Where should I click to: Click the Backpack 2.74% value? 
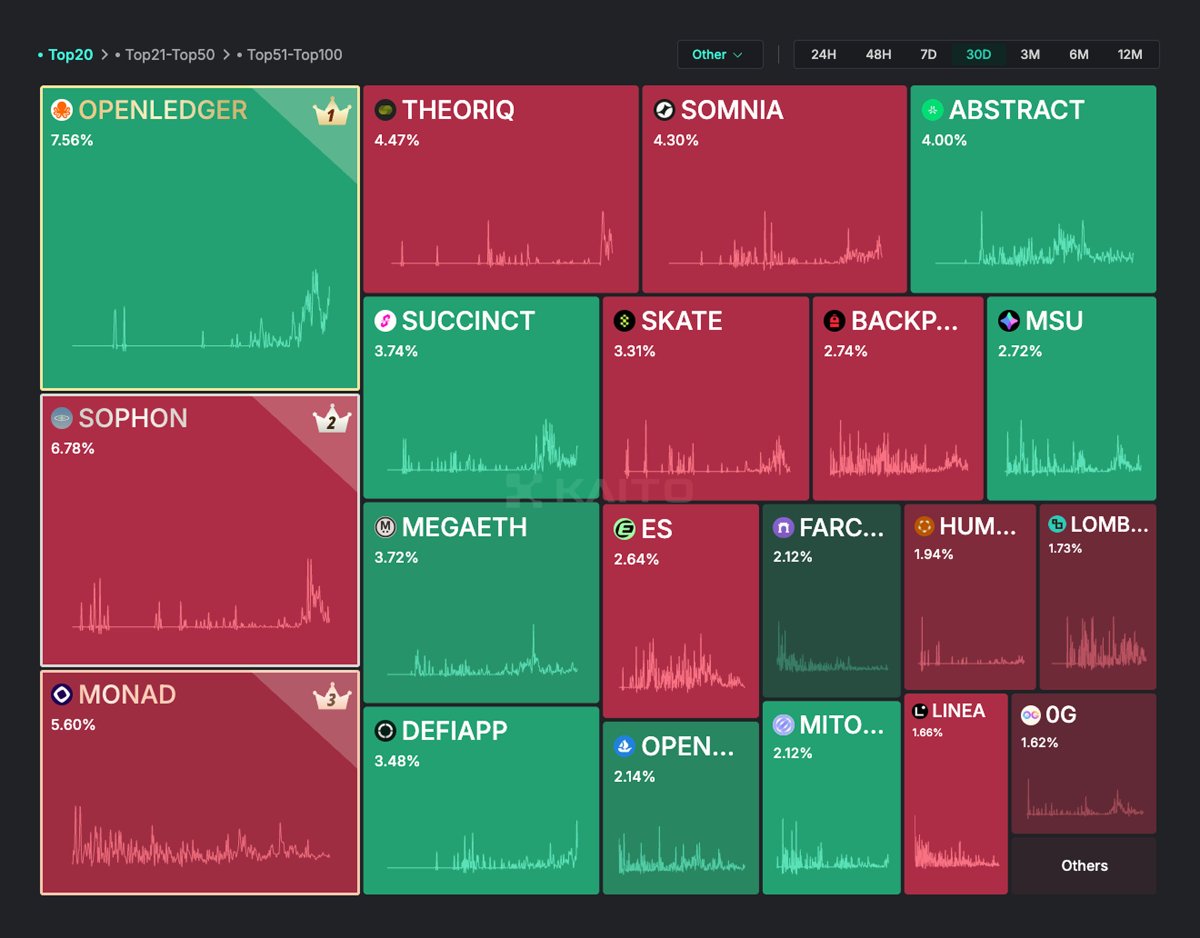click(x=846, y=351)
